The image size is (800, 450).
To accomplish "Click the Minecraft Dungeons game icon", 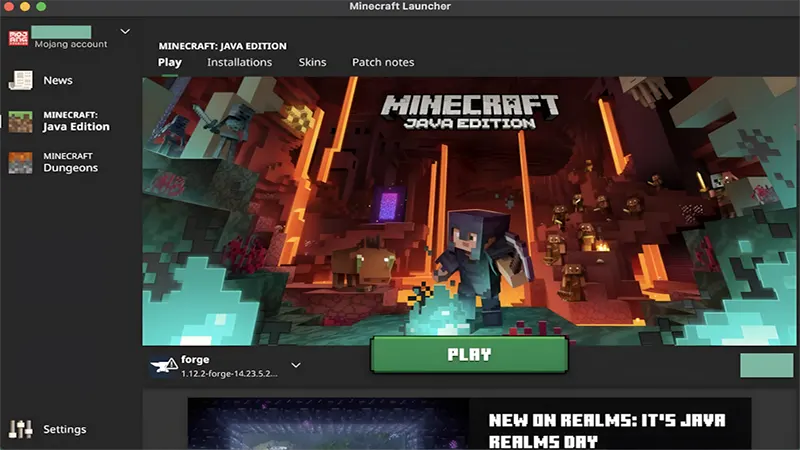I will [x=20, y=163].
